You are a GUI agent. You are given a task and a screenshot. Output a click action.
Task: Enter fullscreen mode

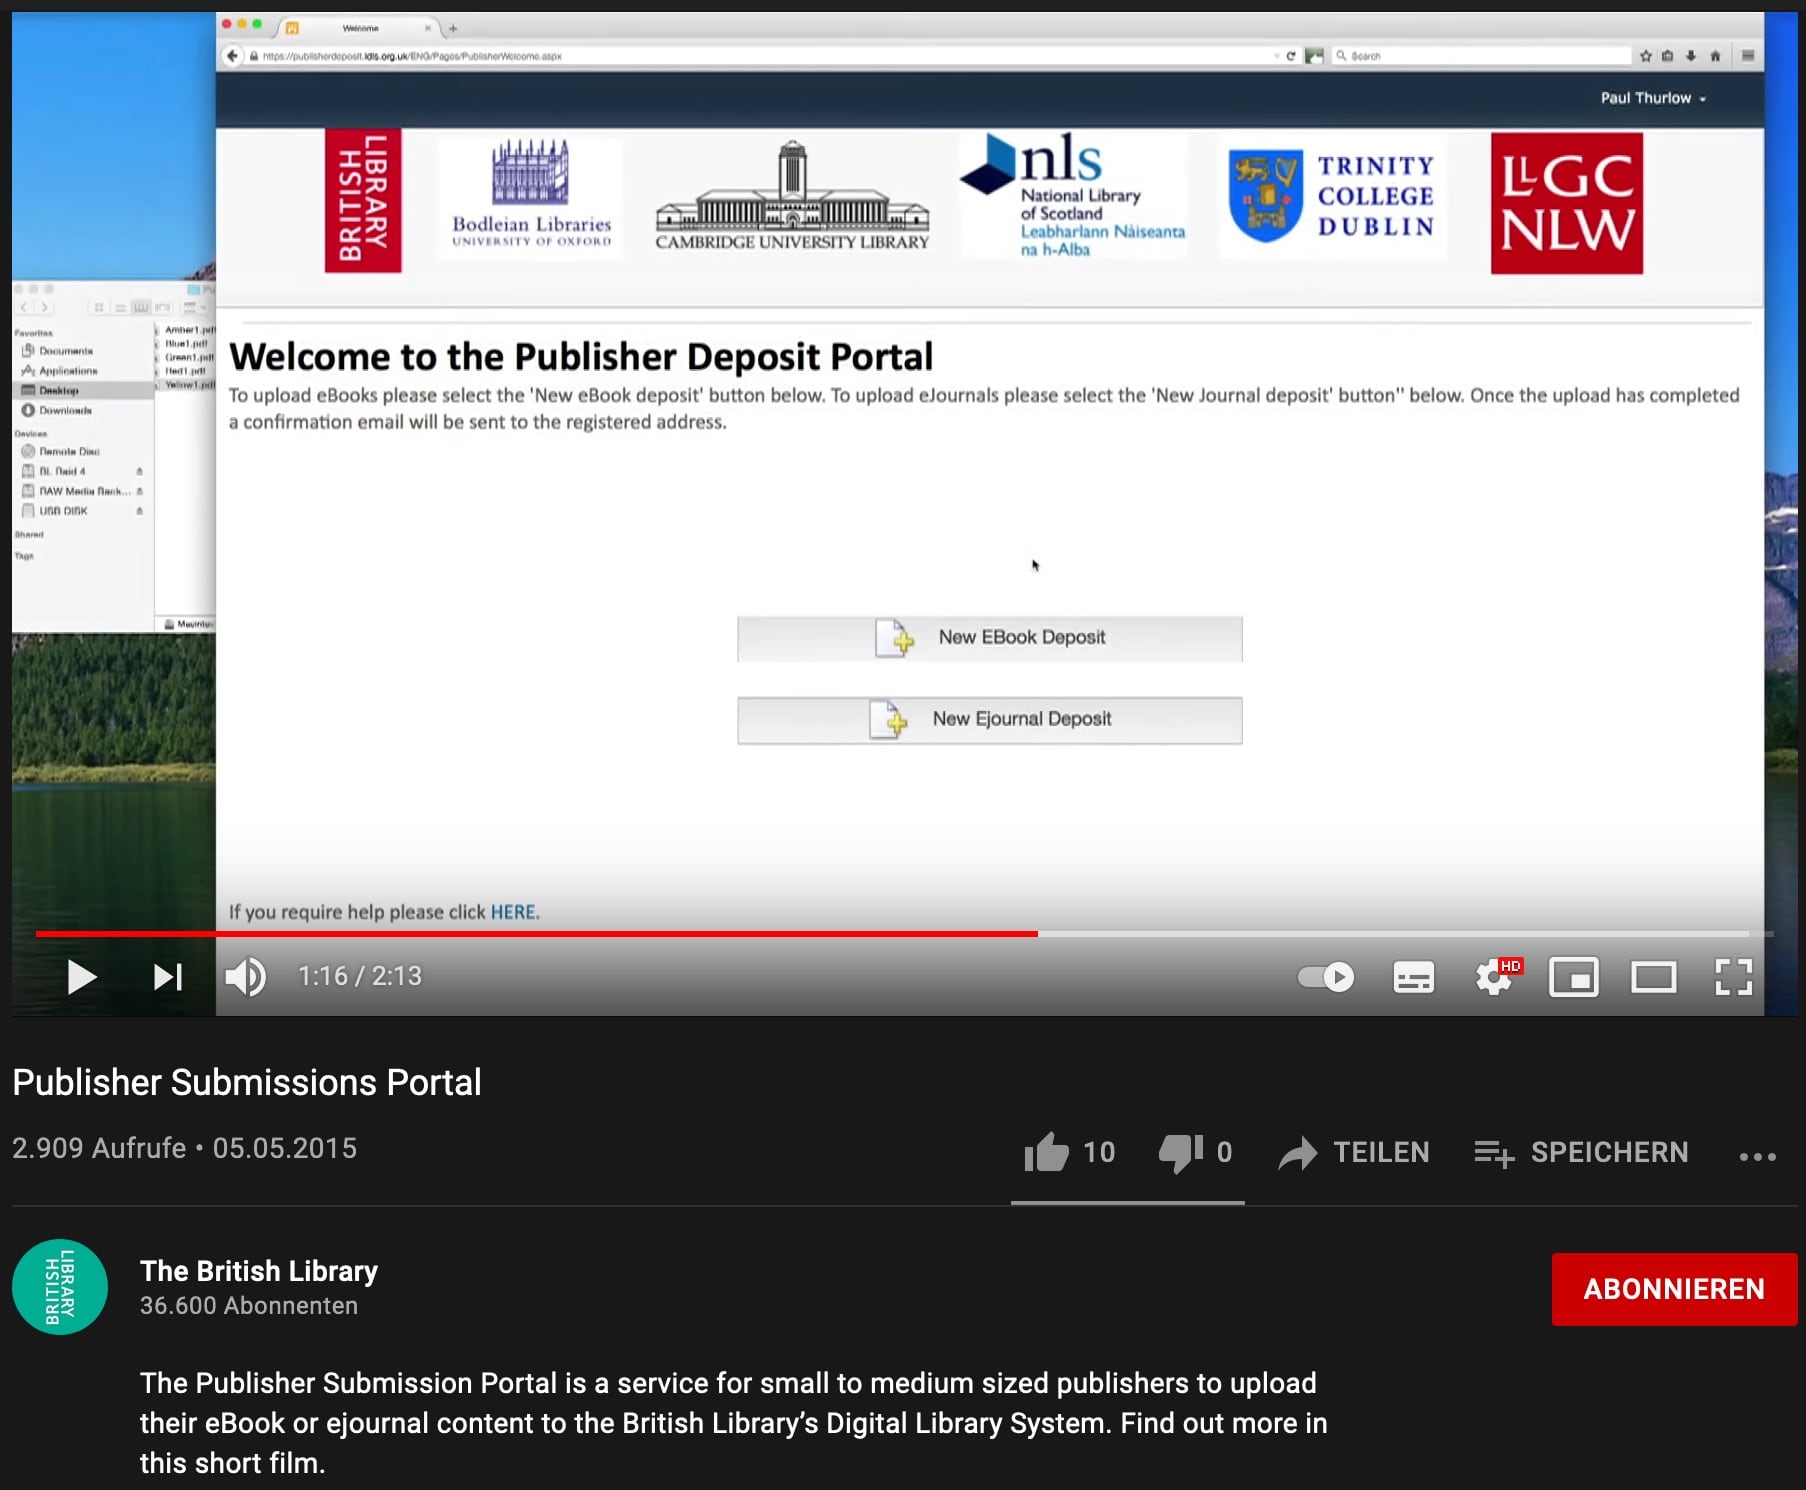click(x=1733, y=977)
